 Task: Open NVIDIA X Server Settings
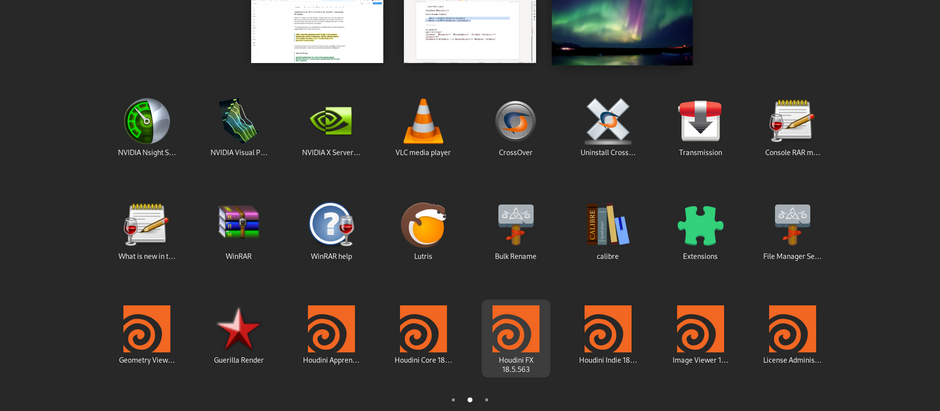point(331,122)
